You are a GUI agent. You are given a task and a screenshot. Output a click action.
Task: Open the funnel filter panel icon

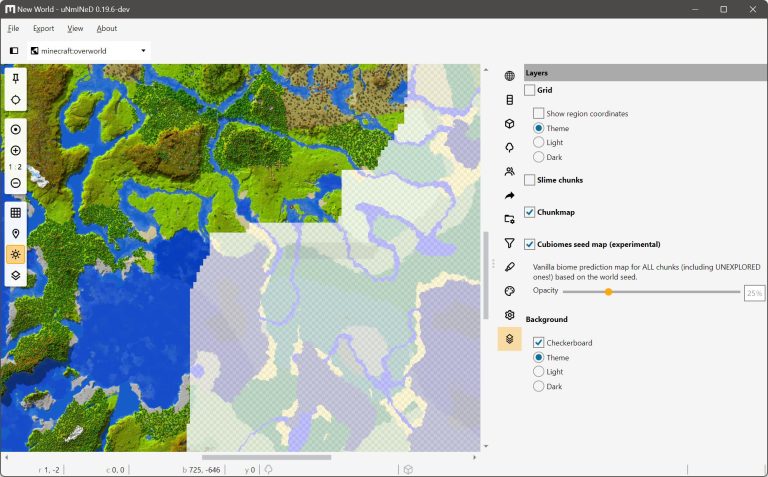pyautogui.click(x=509, y=243)
